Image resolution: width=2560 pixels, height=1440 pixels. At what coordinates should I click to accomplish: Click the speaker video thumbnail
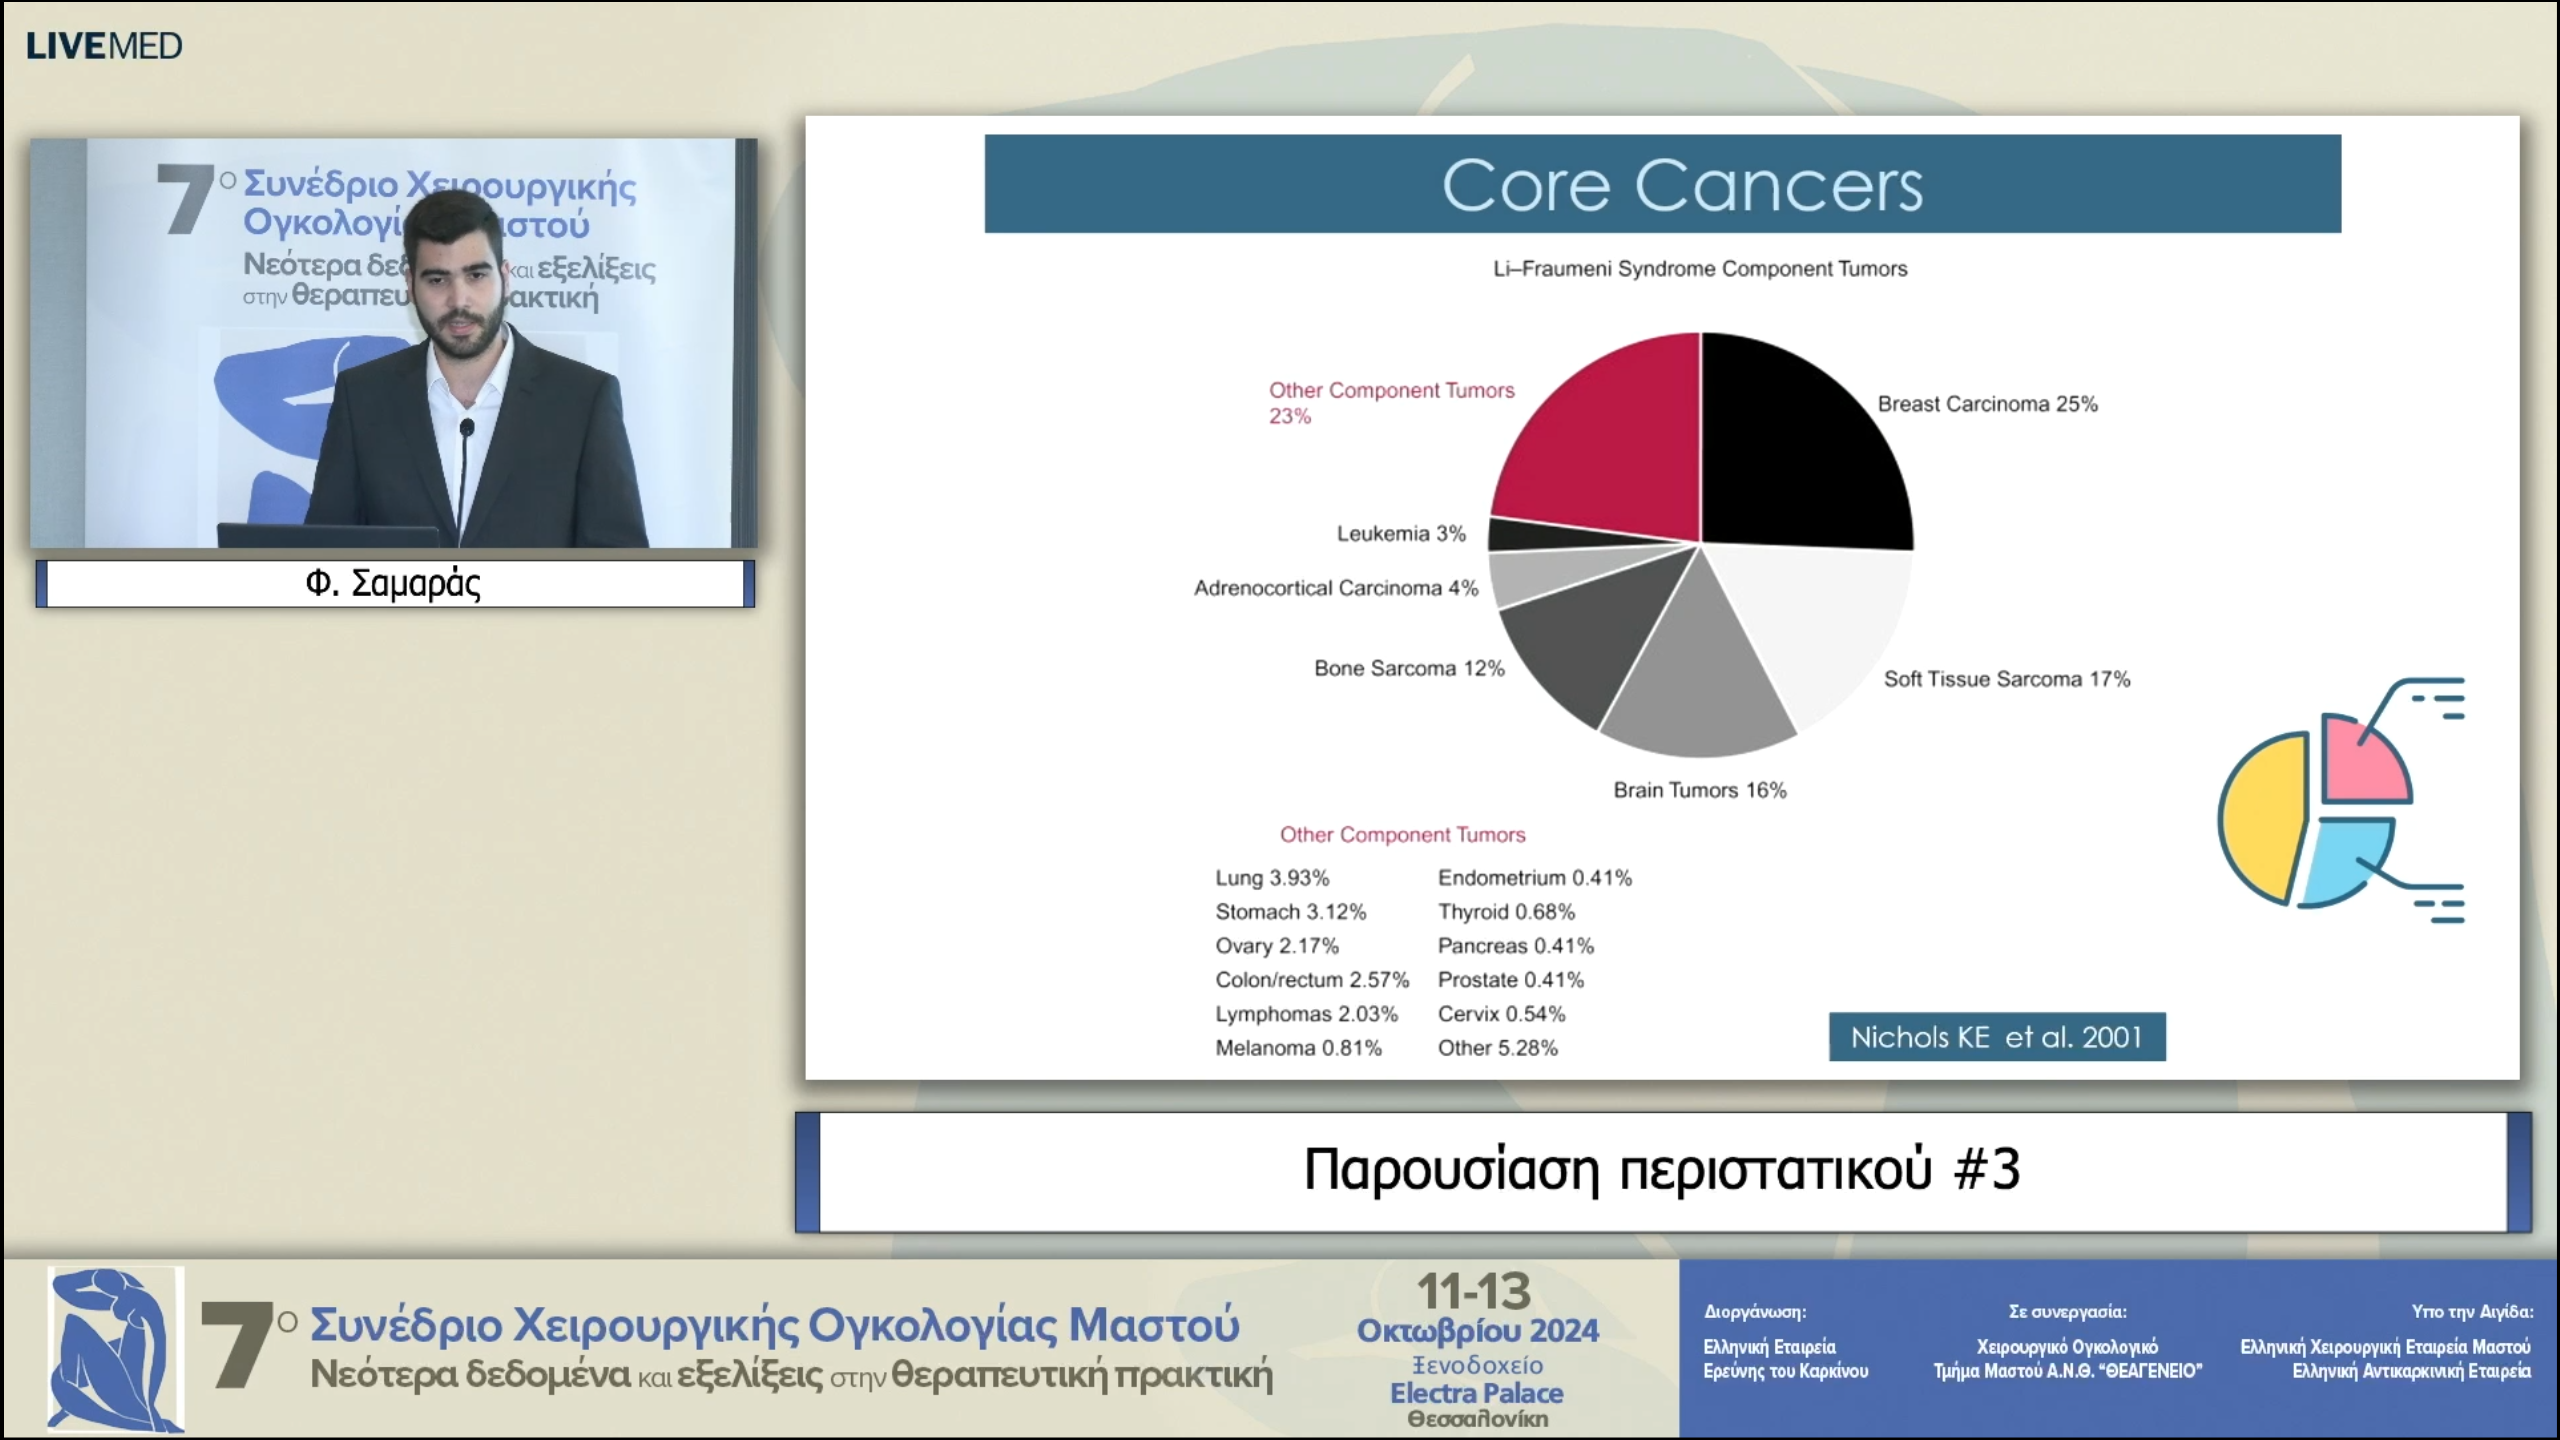point(394,342)
